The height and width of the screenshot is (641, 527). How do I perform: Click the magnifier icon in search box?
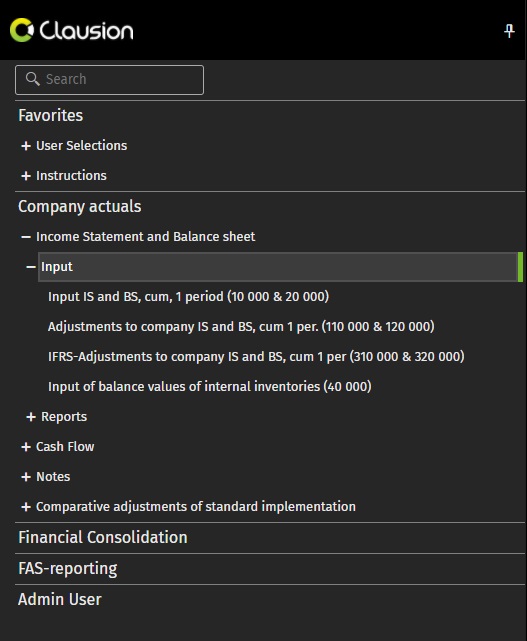click(32, 79)
